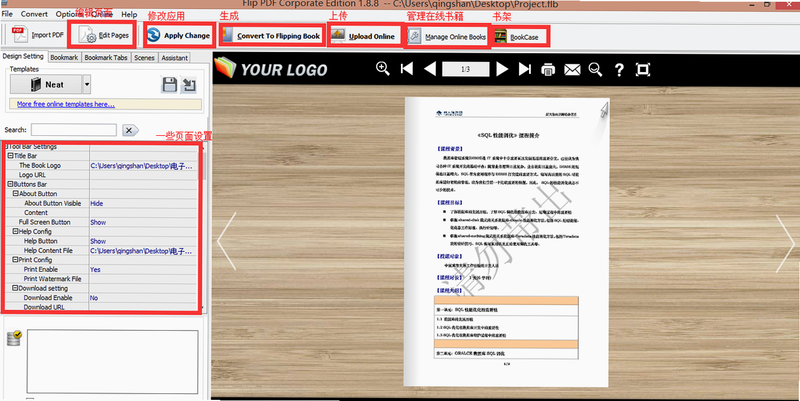The image size is (800, 401).
Task: Jump to last page icon
Action: (x=525, y=69)
